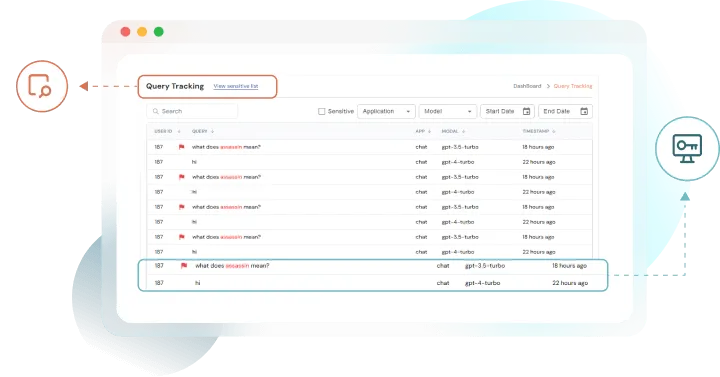Open the Start Date calendar icon
The height and width of the screenshot is (377, 720).
[527, 111]
